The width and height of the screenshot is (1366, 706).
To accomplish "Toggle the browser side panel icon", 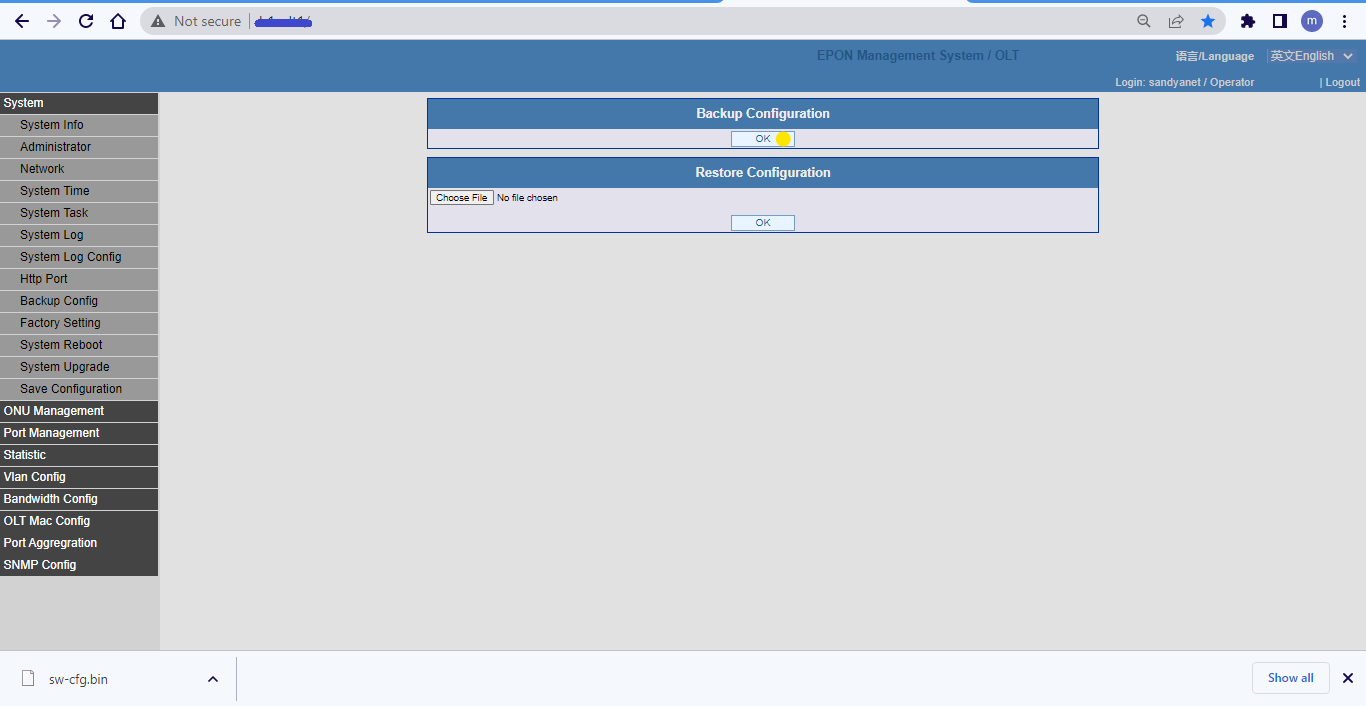I will pos(1279,21).
